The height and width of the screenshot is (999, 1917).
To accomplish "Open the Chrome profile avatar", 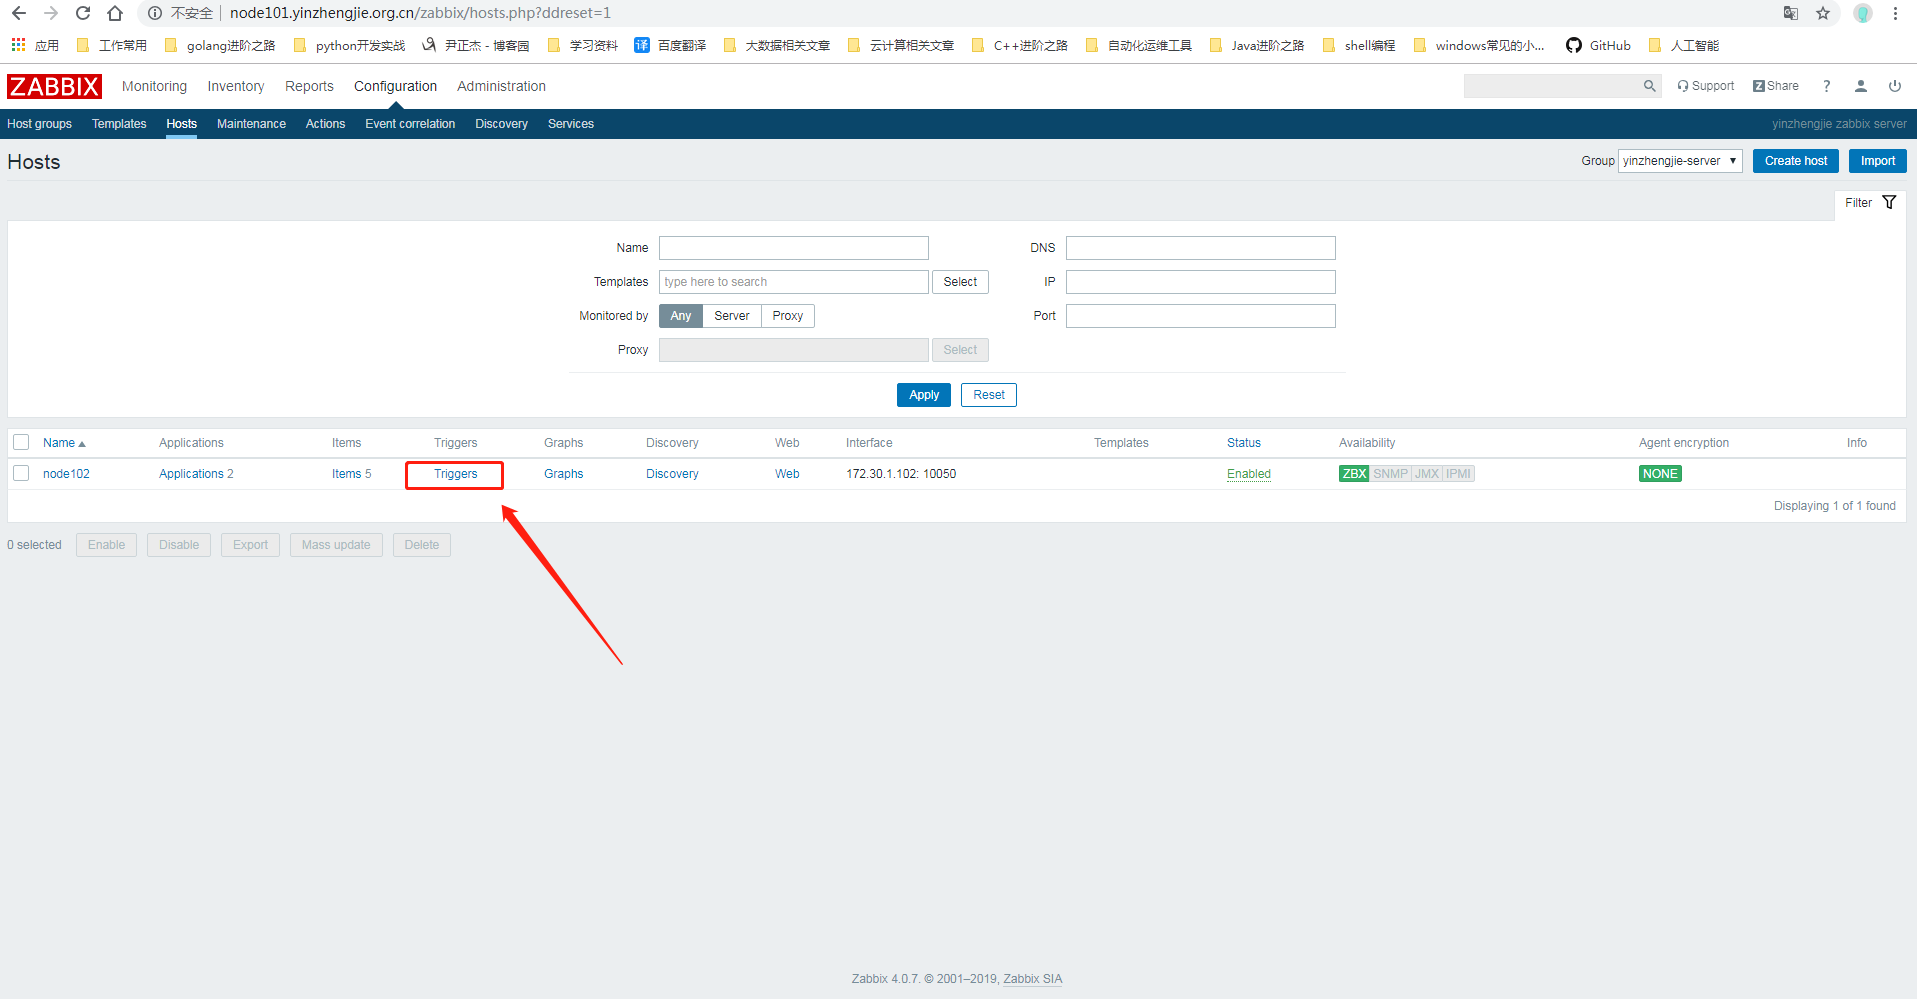I will point(1862,13).
